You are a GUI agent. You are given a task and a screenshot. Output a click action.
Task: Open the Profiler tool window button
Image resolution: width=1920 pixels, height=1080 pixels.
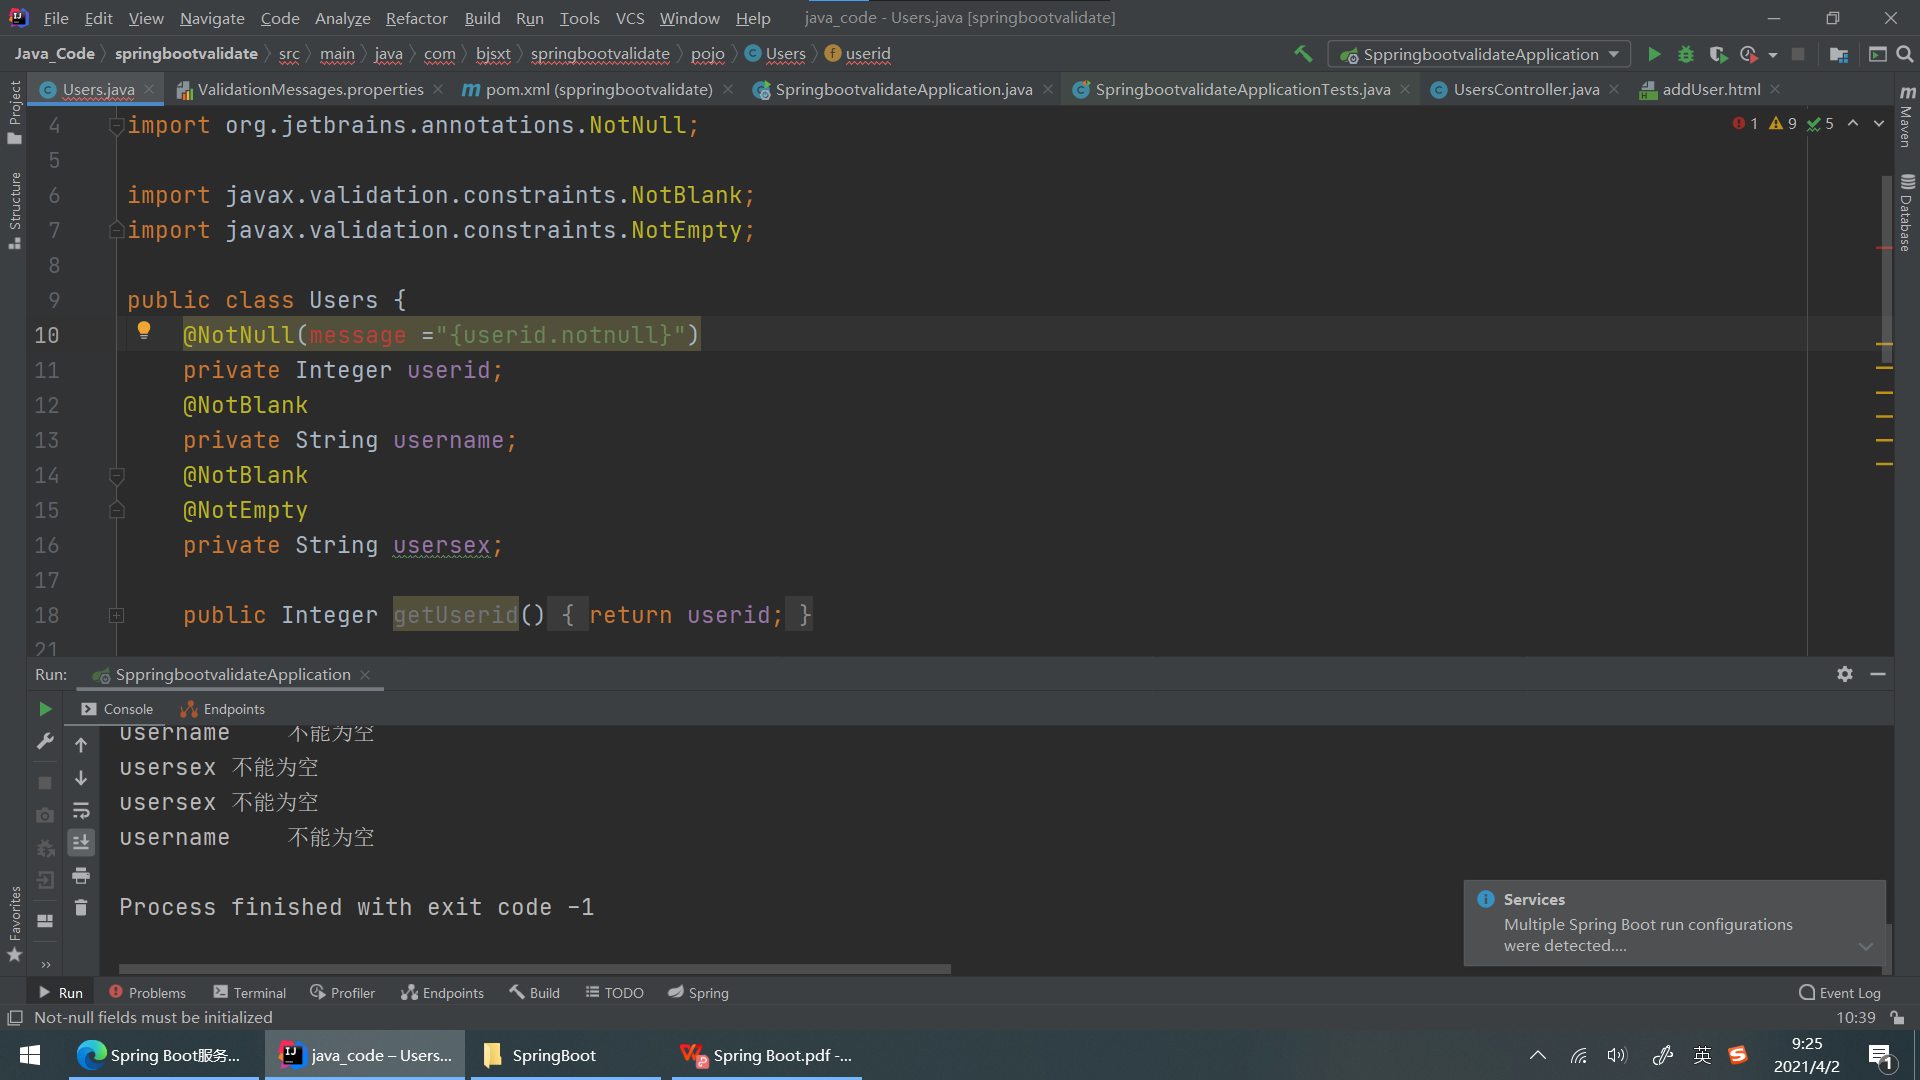[343, 992]
